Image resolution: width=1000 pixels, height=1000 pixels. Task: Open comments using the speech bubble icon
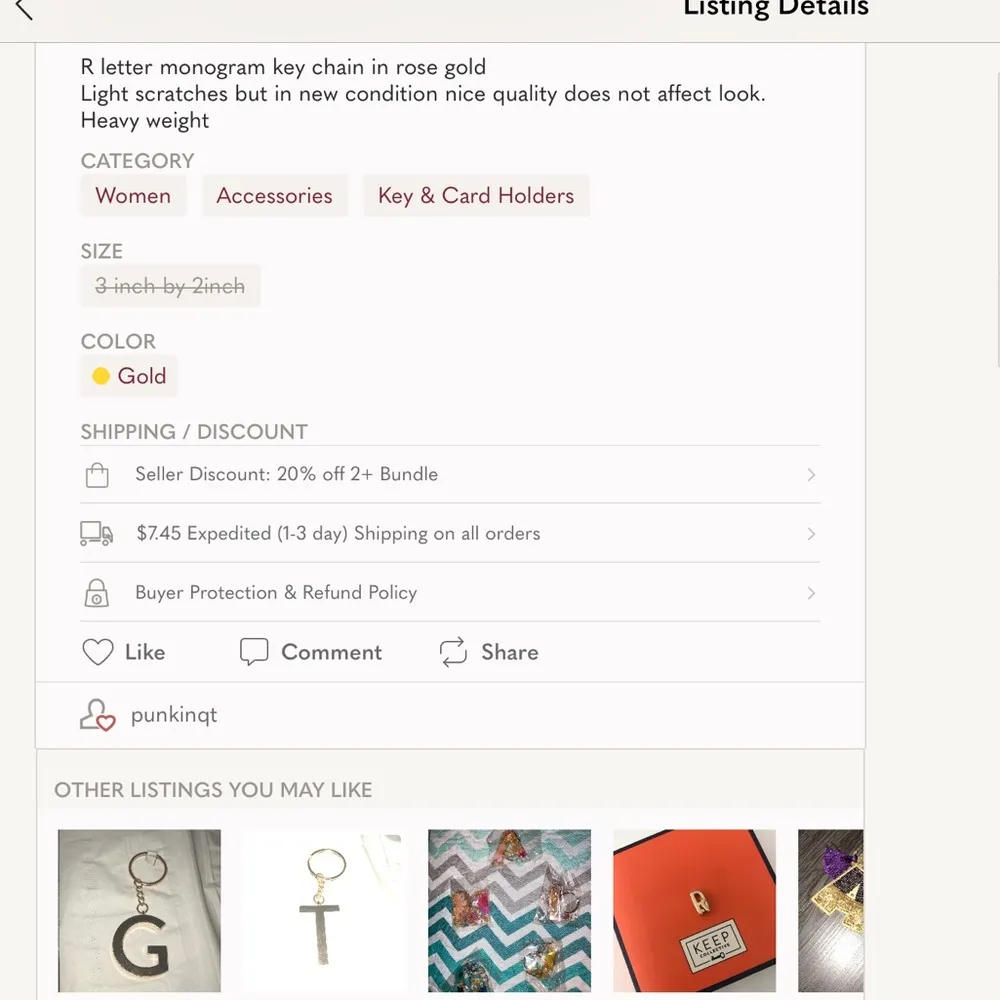(x=255, y=652)
